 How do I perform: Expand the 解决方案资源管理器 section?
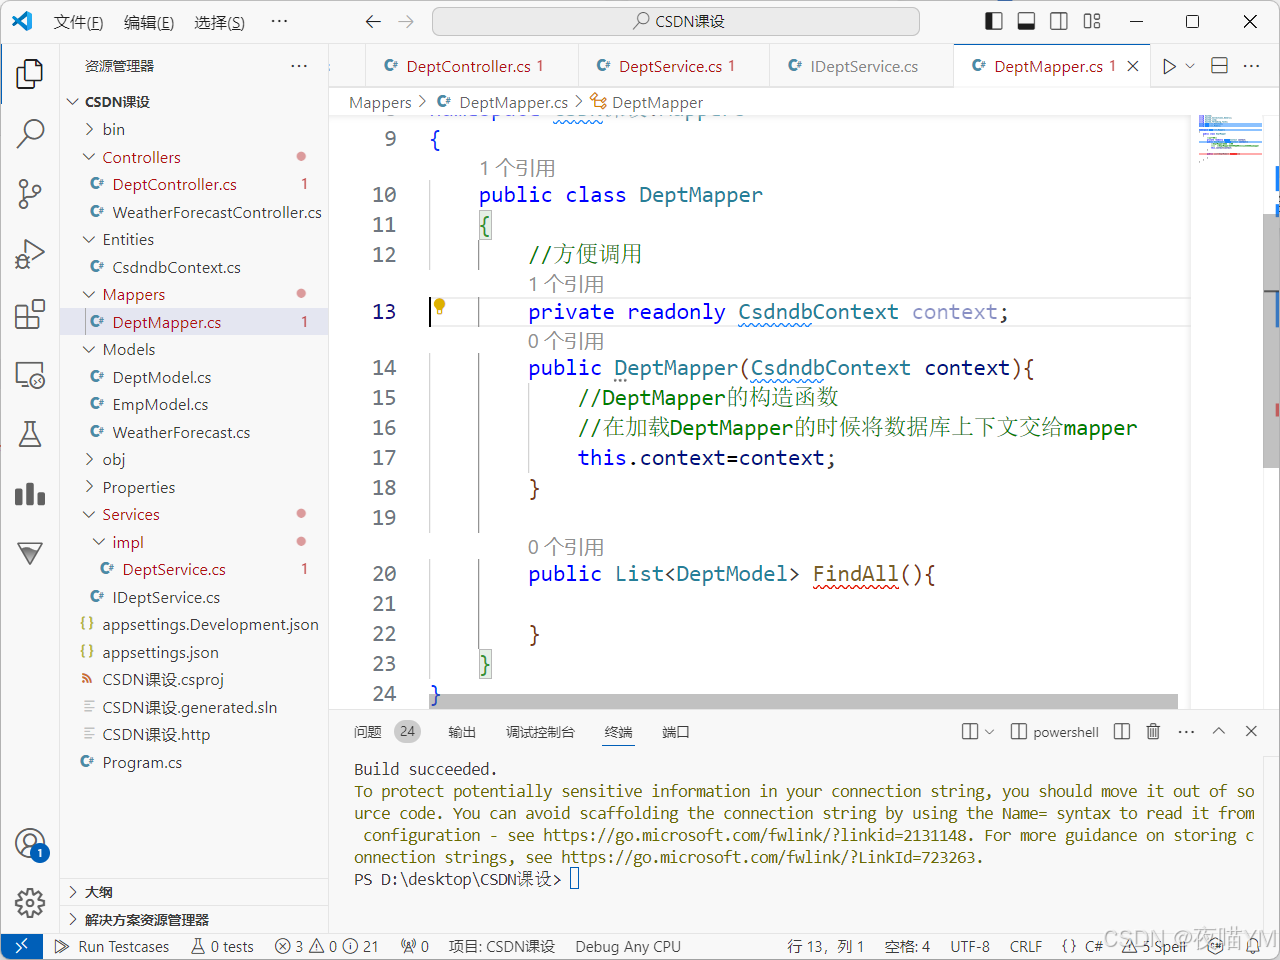tap(194, 920)
